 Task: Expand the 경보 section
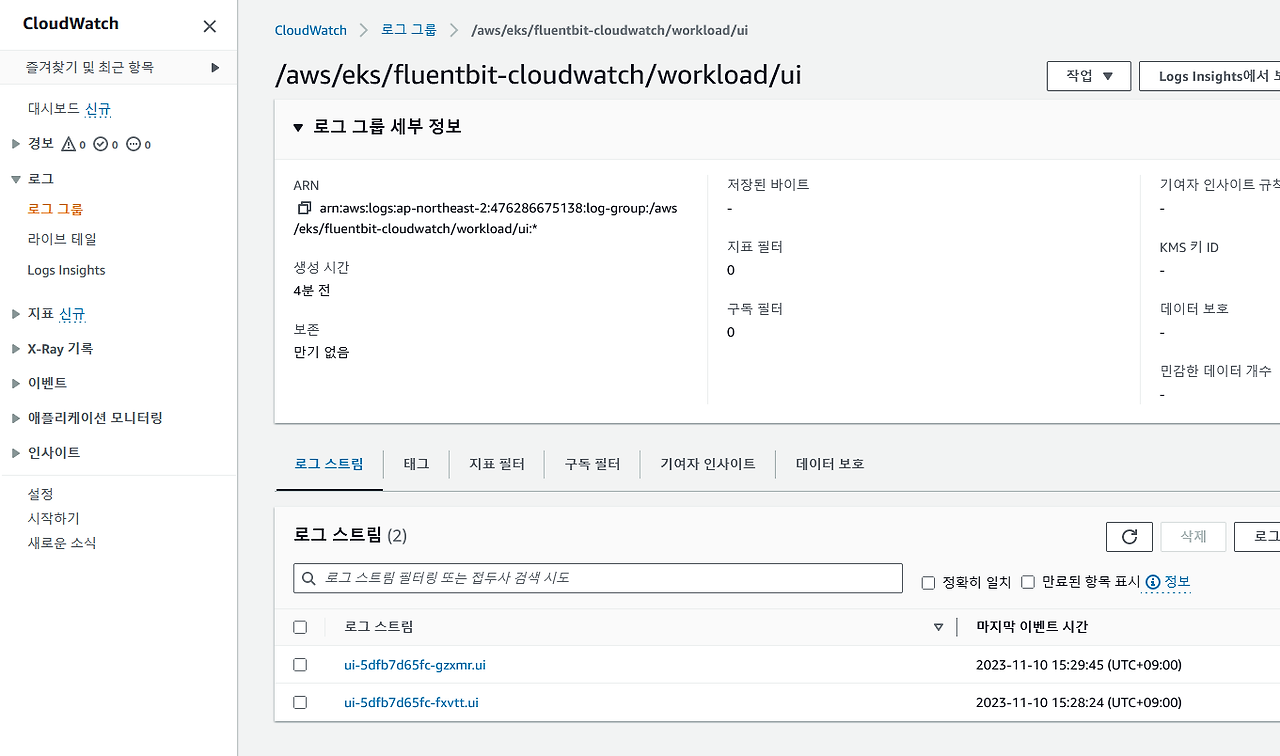tap(15, 144)
